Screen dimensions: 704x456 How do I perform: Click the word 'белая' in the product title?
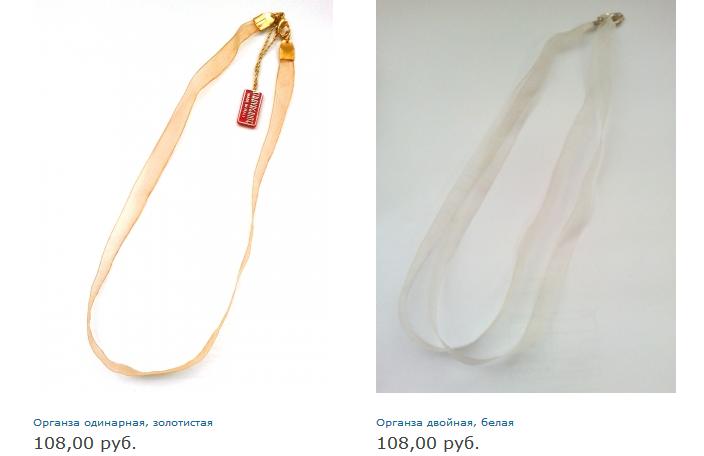[497, 423]
